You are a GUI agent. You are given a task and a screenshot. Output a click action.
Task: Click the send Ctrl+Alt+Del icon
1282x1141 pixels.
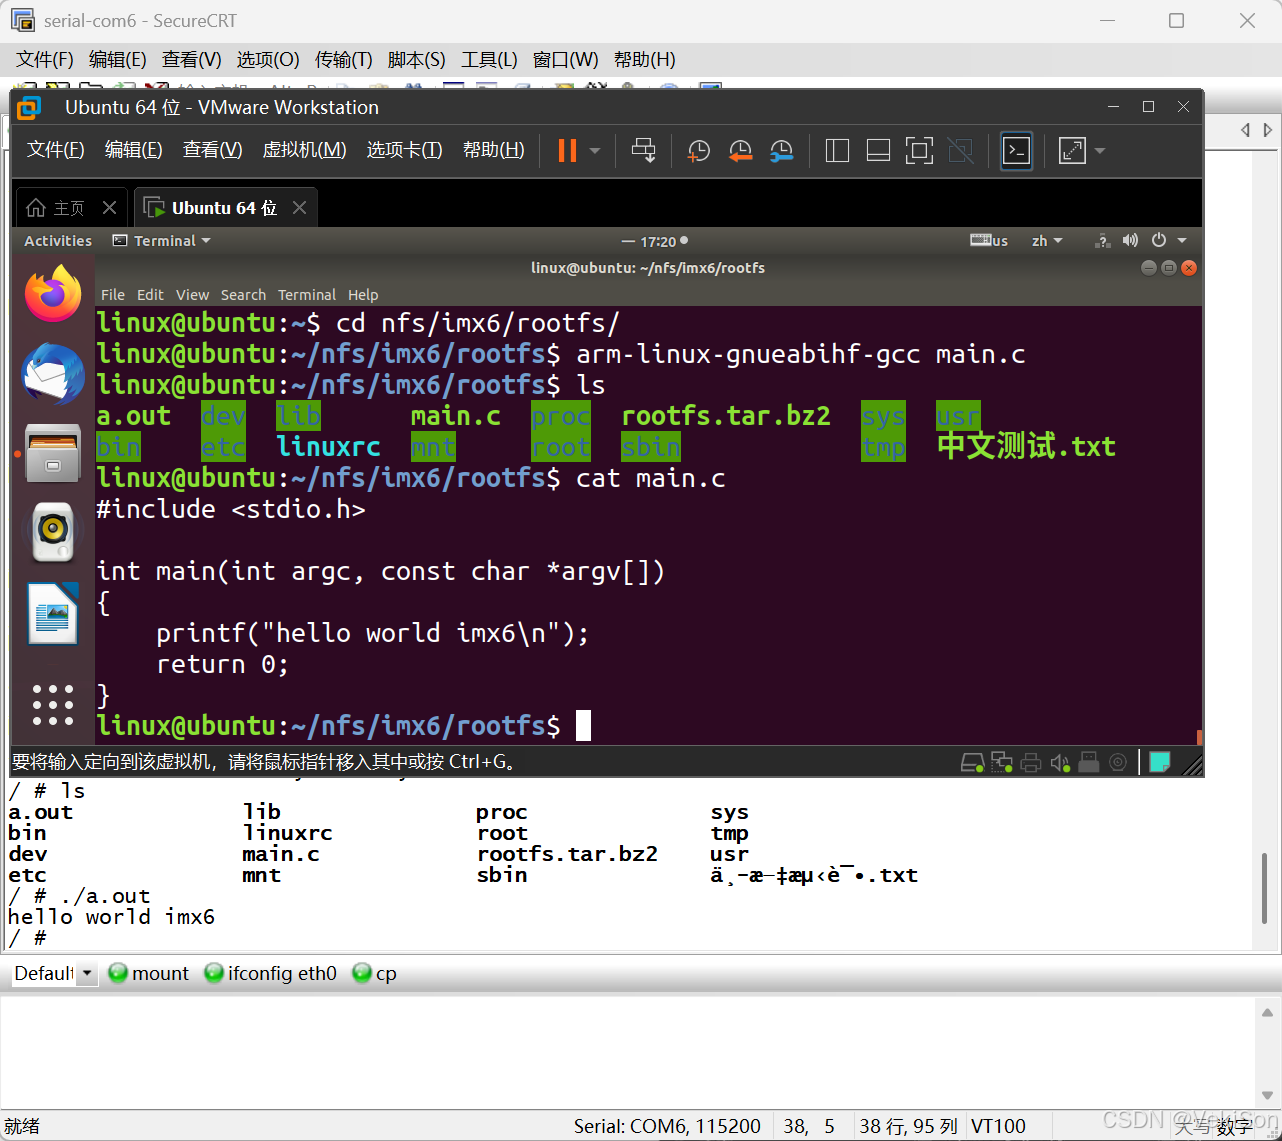pos(643,151)
